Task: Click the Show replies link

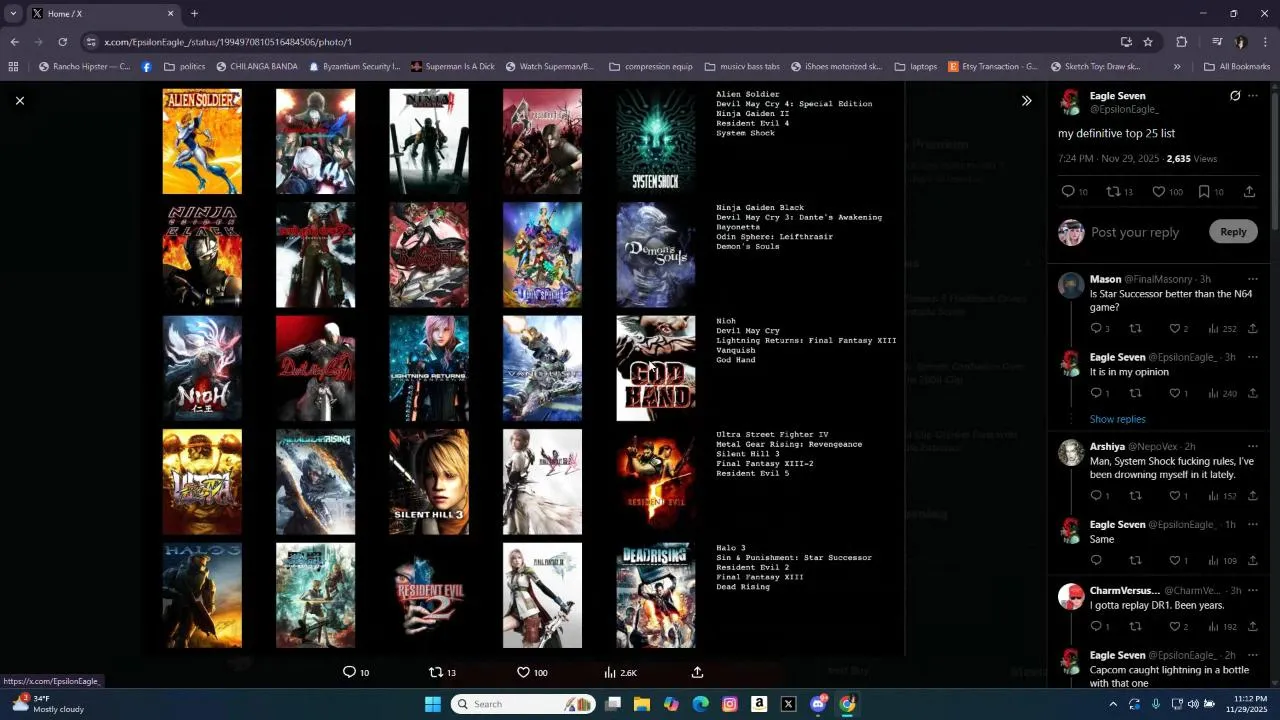Action: point(1117,419)
